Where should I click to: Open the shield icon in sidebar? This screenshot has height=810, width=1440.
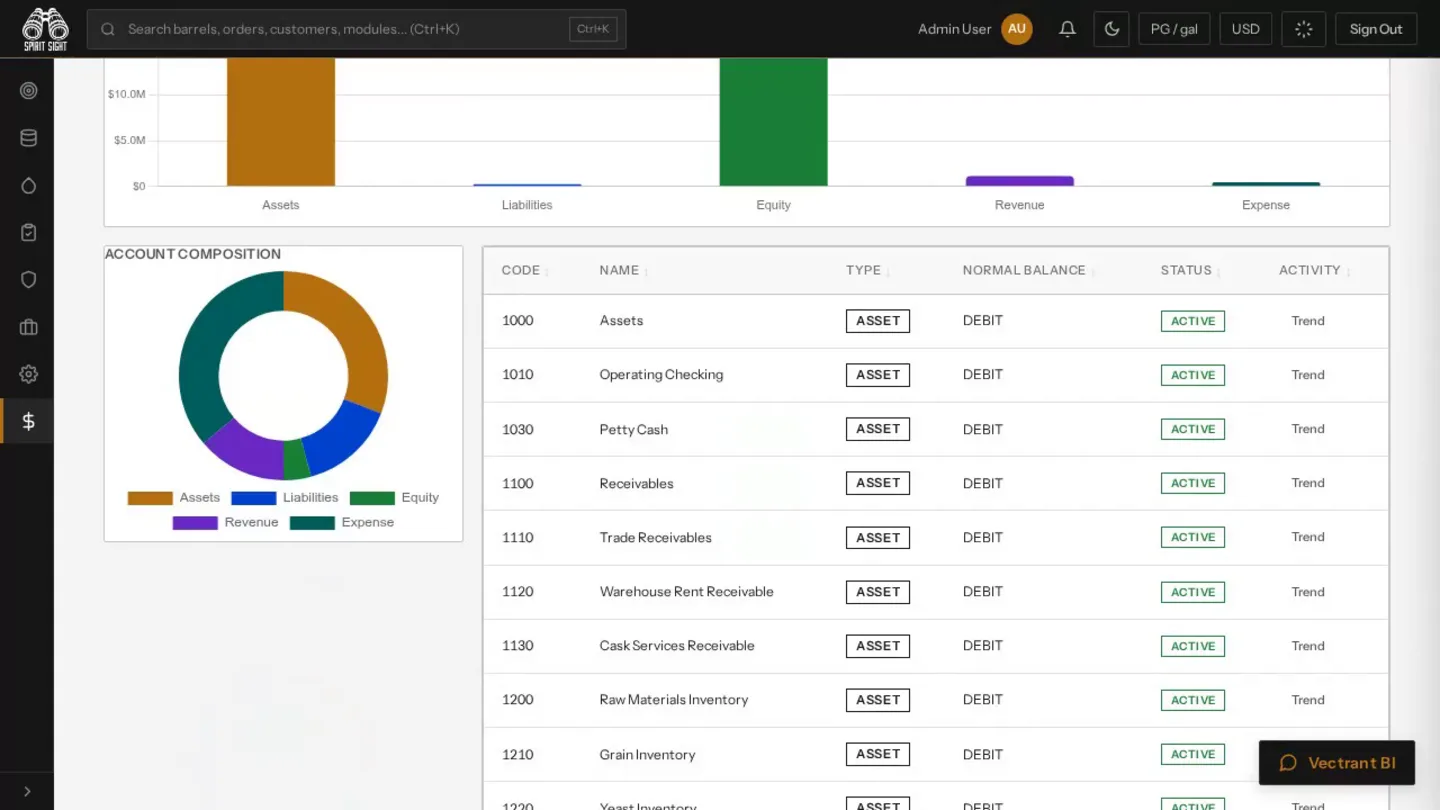[x=29, y=279]
